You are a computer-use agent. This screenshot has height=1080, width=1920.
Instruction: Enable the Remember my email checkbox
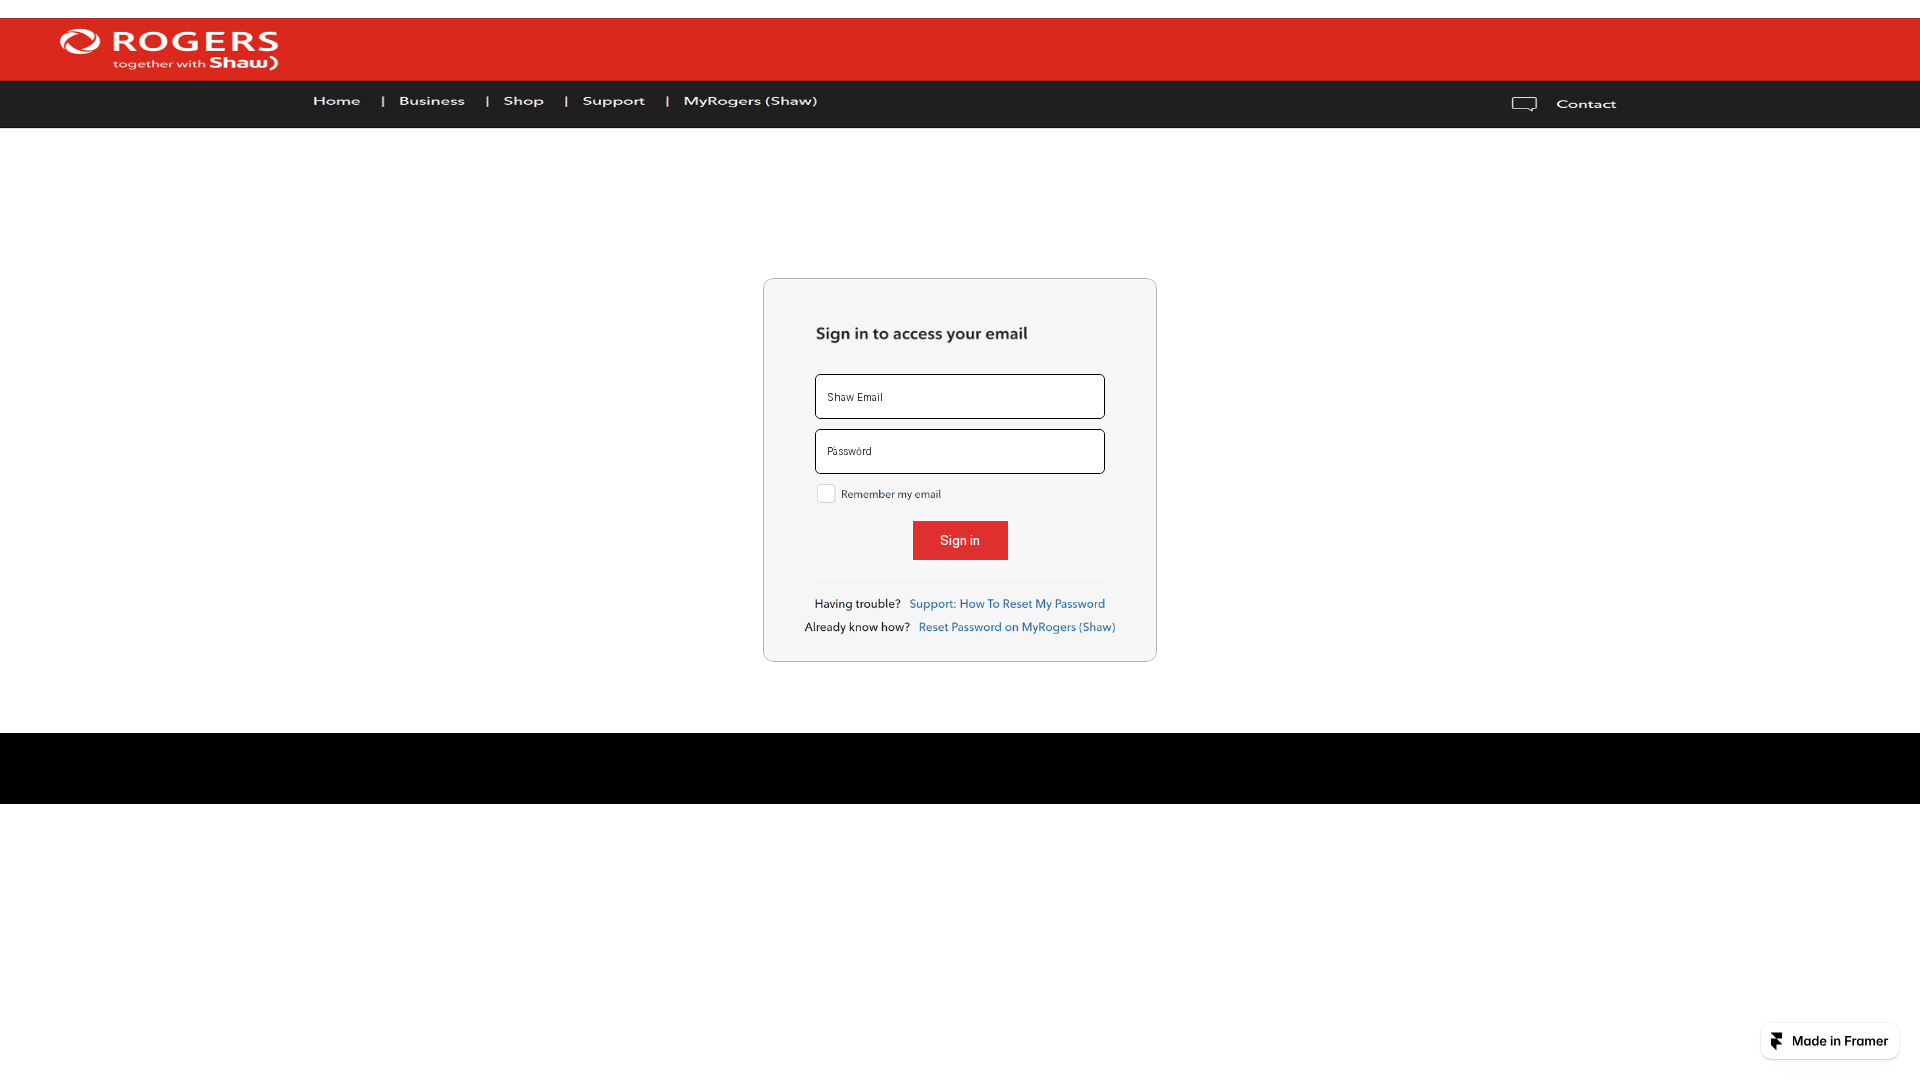point(826,494)
